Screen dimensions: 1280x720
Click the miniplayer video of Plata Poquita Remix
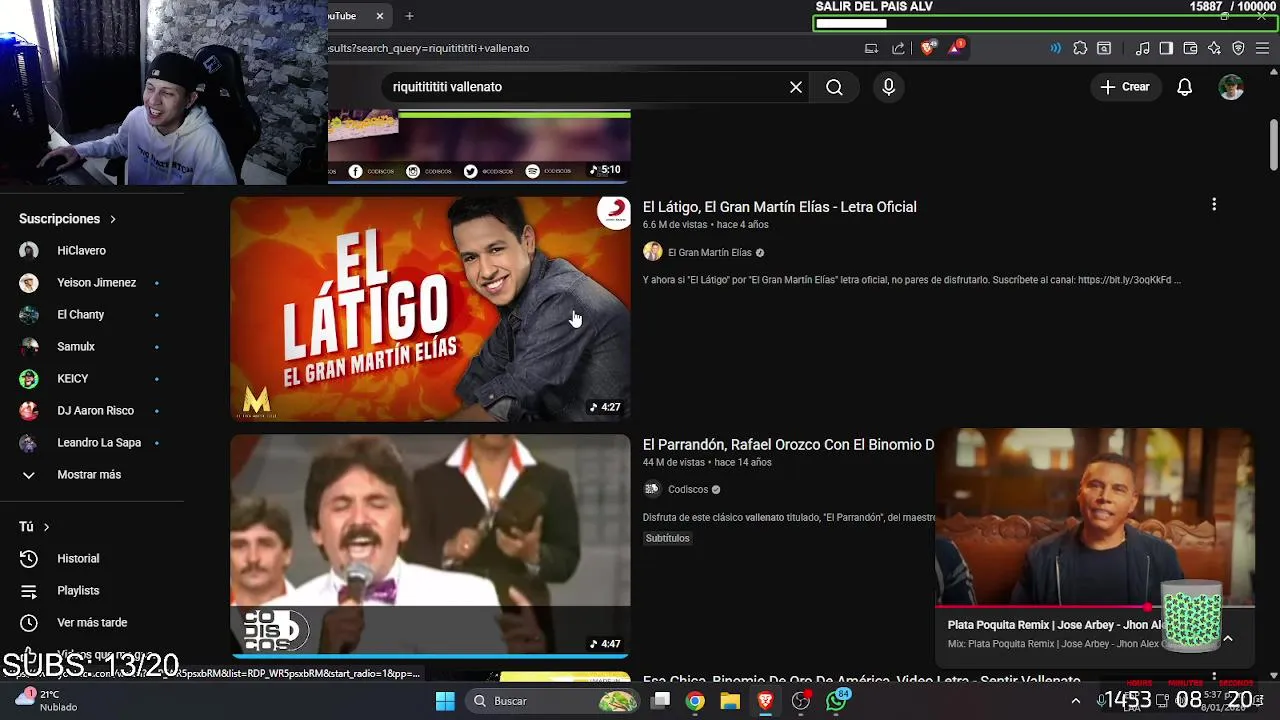[1095, 517]
